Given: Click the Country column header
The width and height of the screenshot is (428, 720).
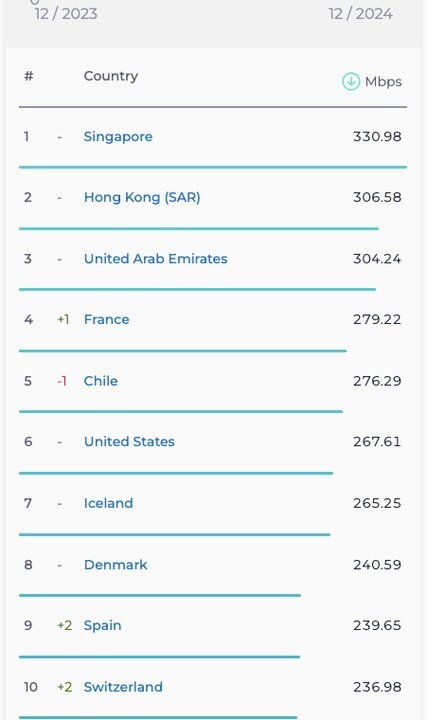Looking at the screenshot, I should (x=111, y=76).
